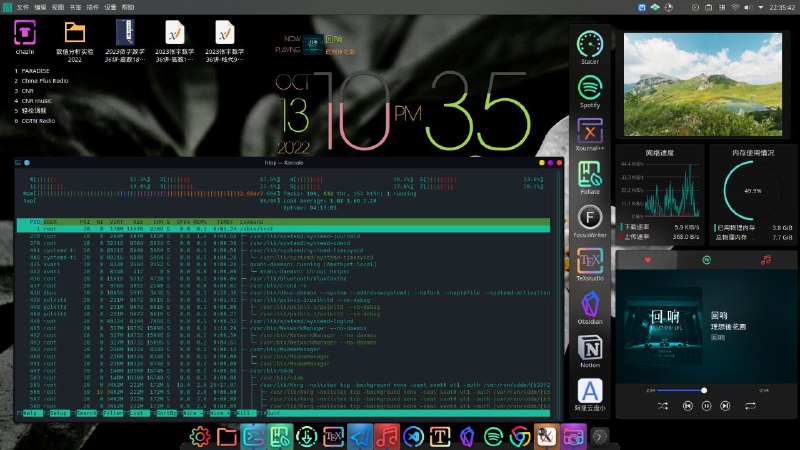
Task: Play PARADISE from the radio station list
Action: point(35,71)
